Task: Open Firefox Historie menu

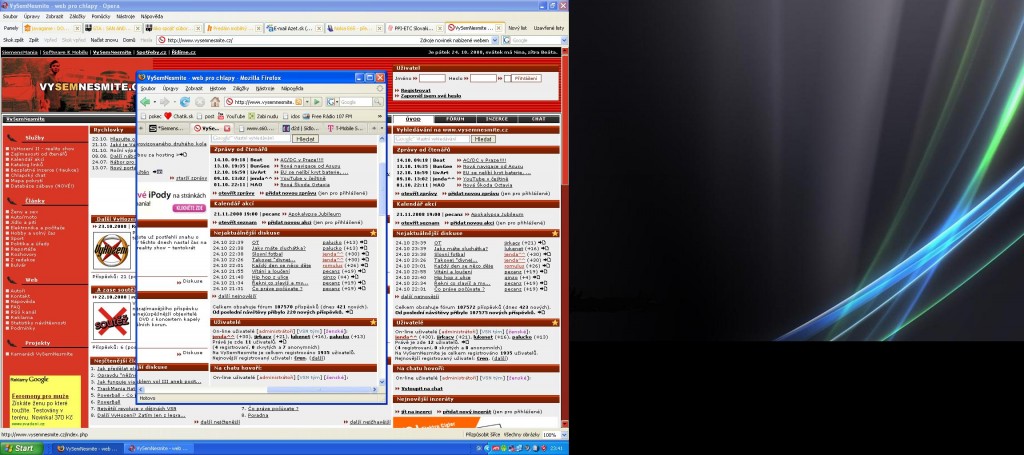Action: point(217,87)
